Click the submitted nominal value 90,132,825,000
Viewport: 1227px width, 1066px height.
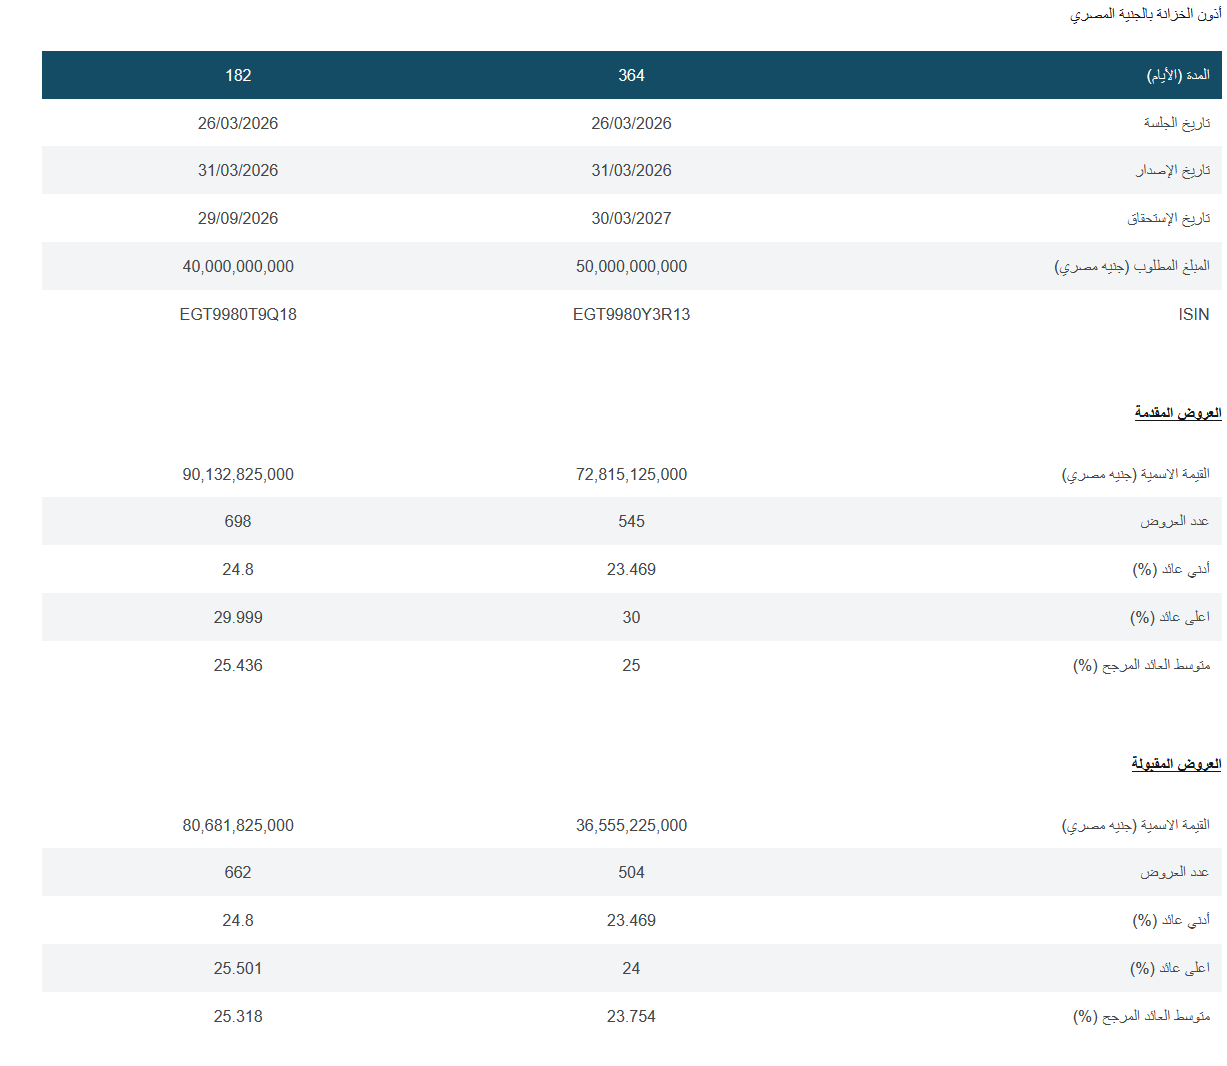point(238,475)
